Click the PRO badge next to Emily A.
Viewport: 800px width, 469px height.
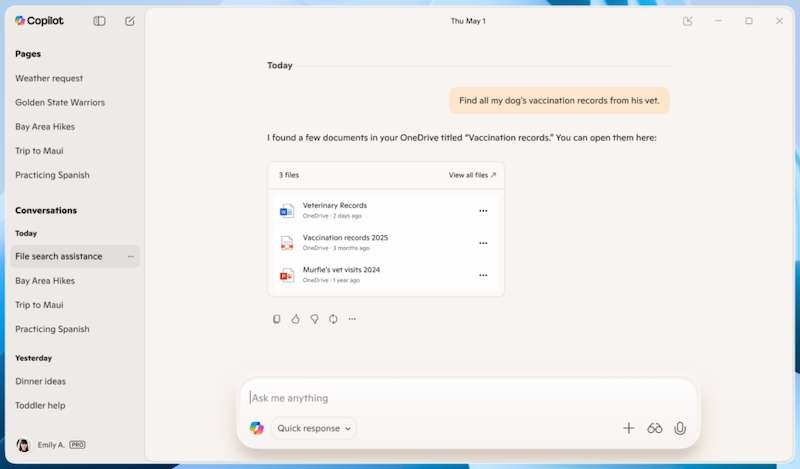(78, 445)
